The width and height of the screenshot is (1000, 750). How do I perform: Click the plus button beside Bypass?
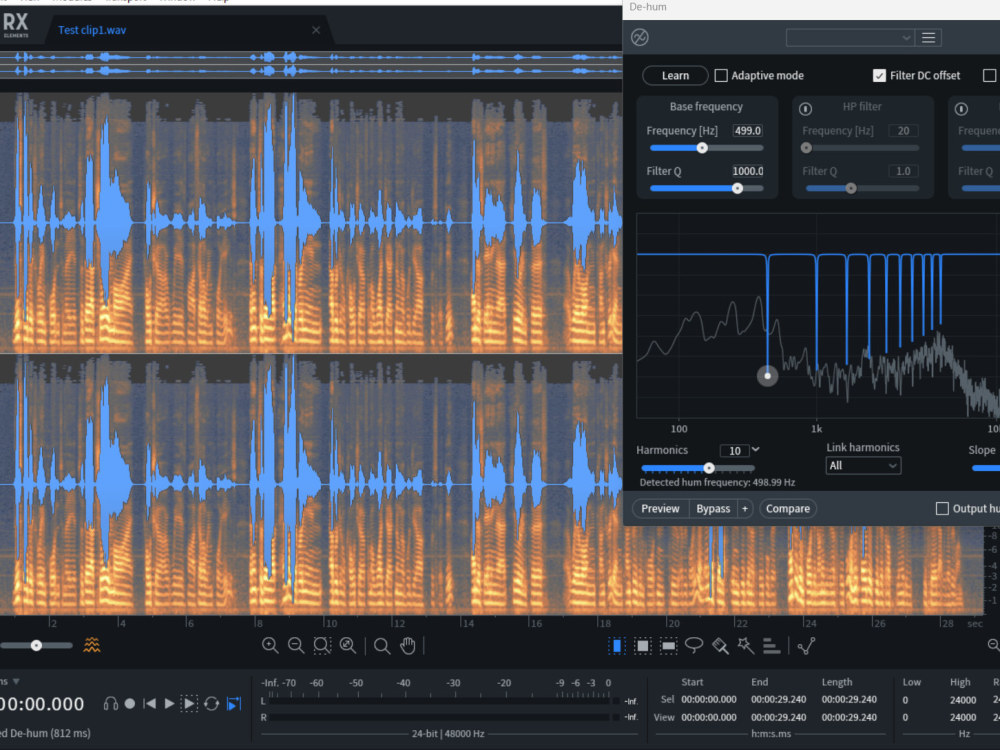745,508
